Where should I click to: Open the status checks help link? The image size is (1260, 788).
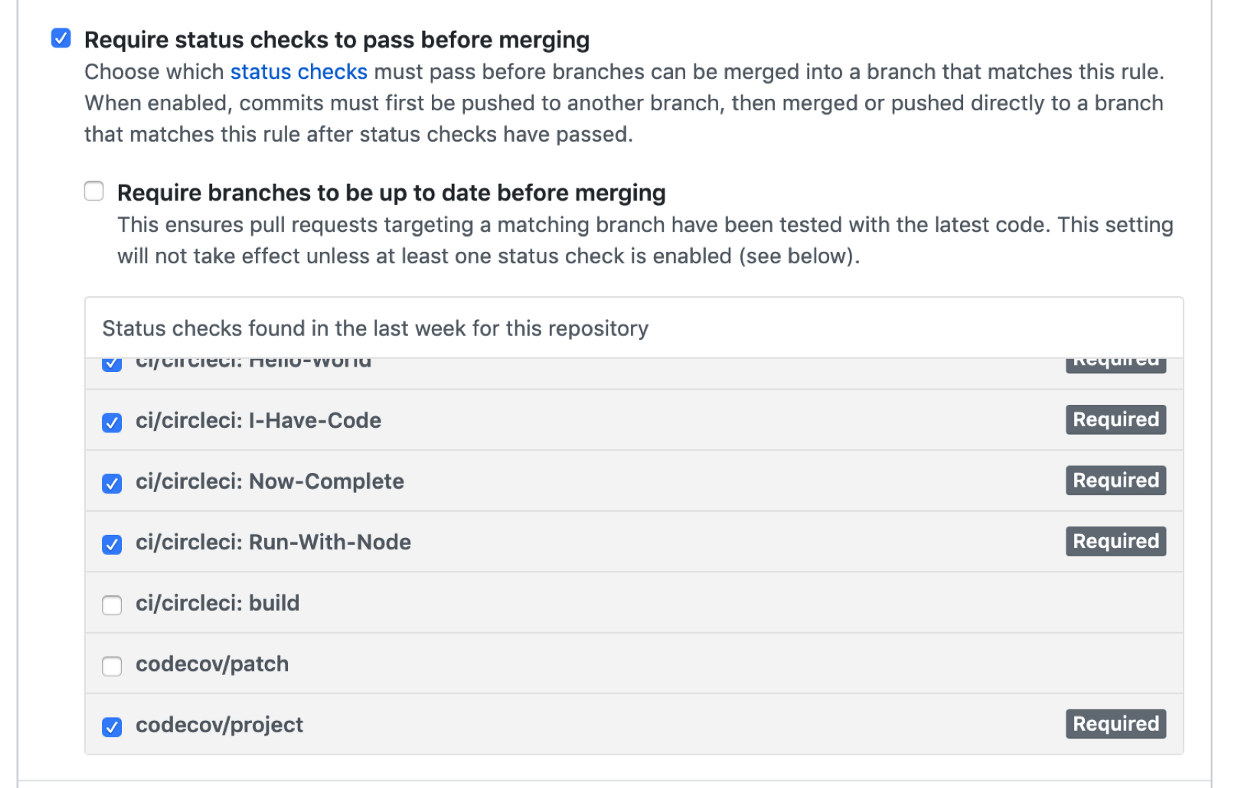pos(298,71)
